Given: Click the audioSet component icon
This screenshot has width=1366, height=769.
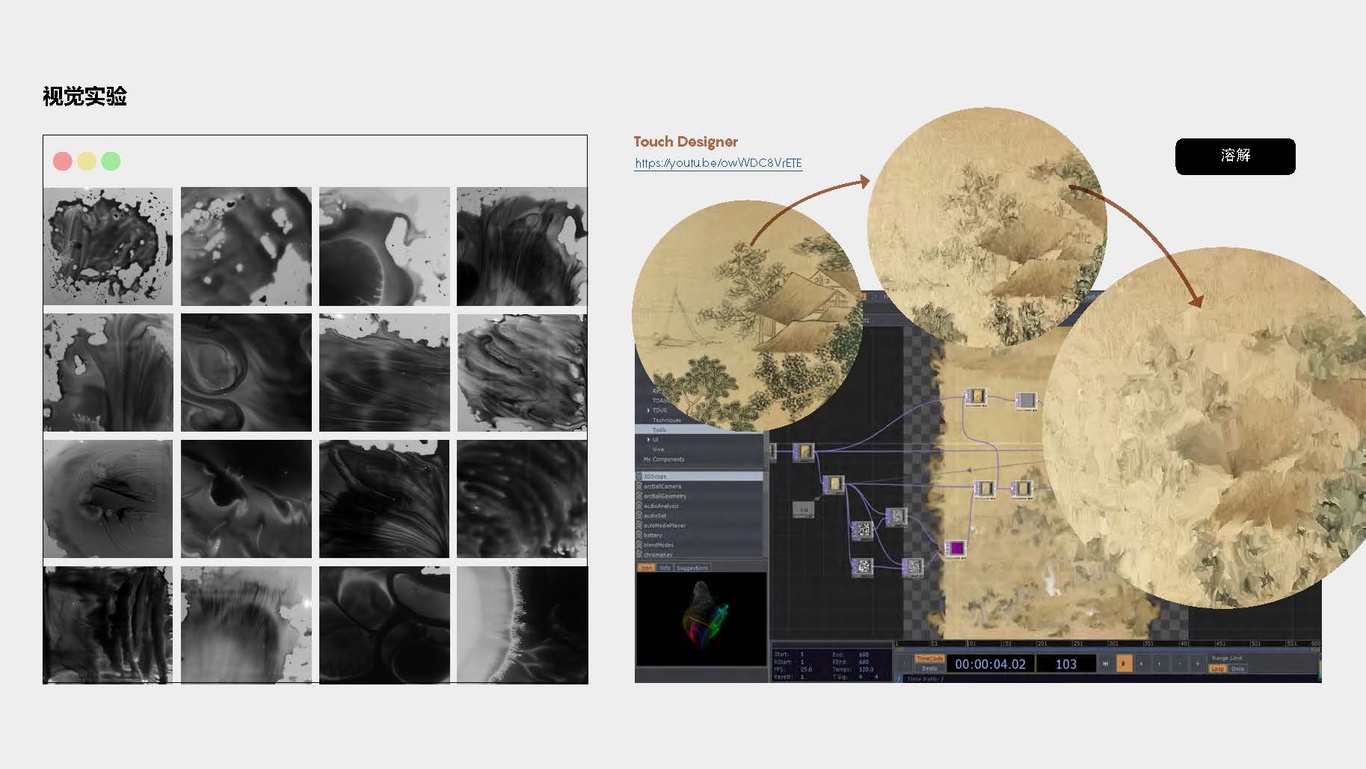Looking at the screenshot, I should pos(639,515).
